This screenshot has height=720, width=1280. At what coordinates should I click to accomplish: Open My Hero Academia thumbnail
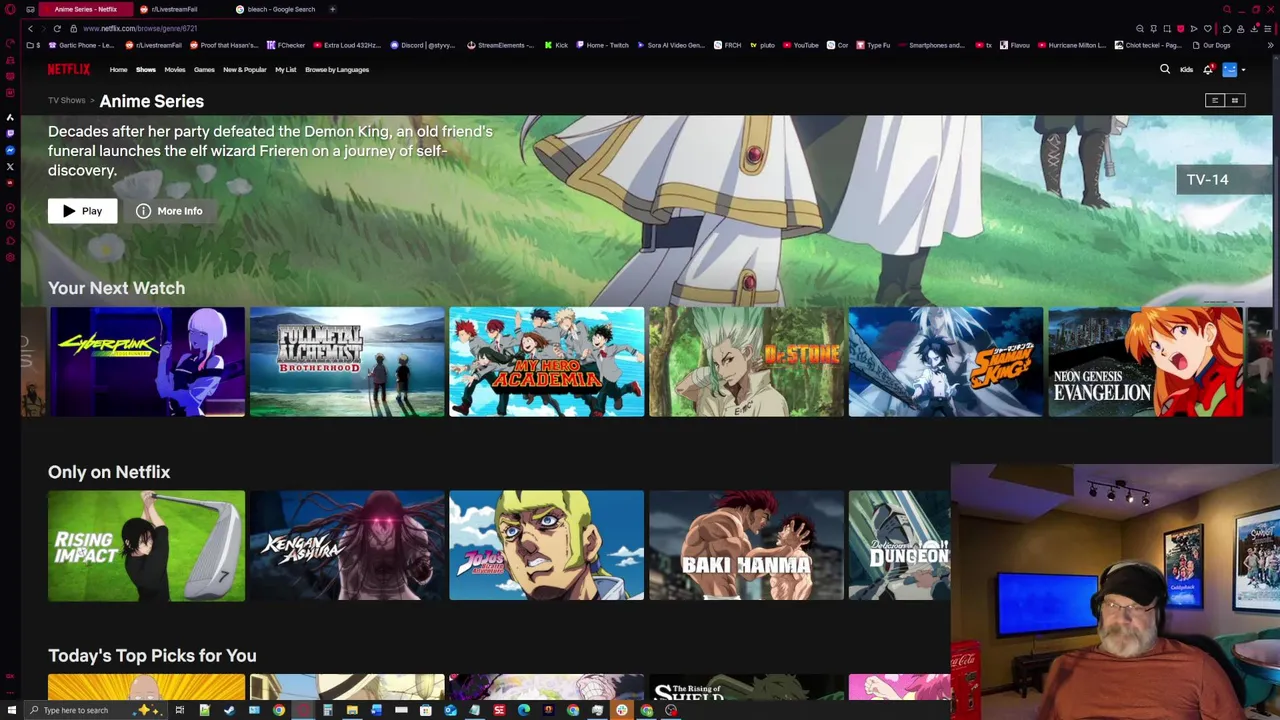tap(547, 362)
